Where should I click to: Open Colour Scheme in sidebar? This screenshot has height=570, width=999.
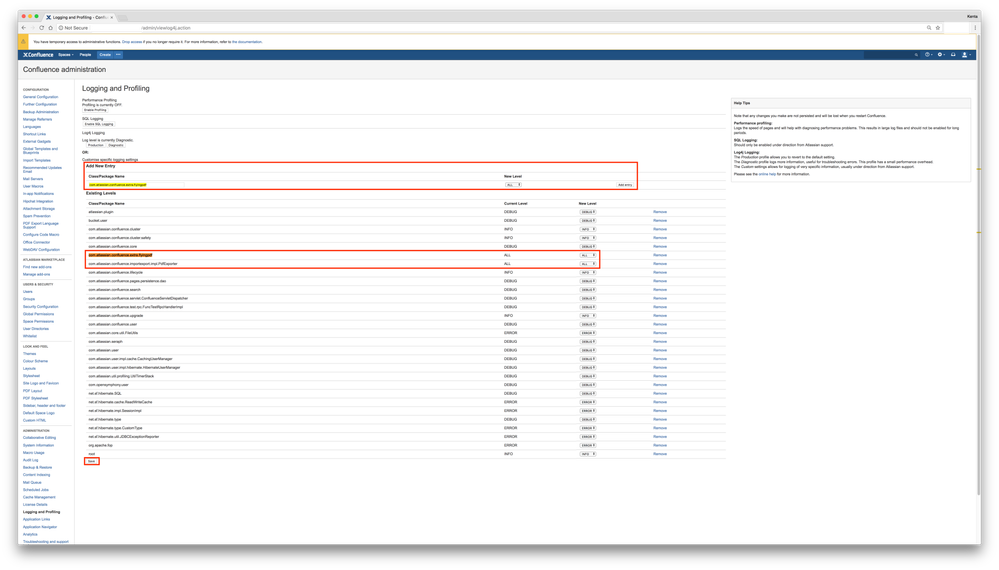click(x=36, y=361)
